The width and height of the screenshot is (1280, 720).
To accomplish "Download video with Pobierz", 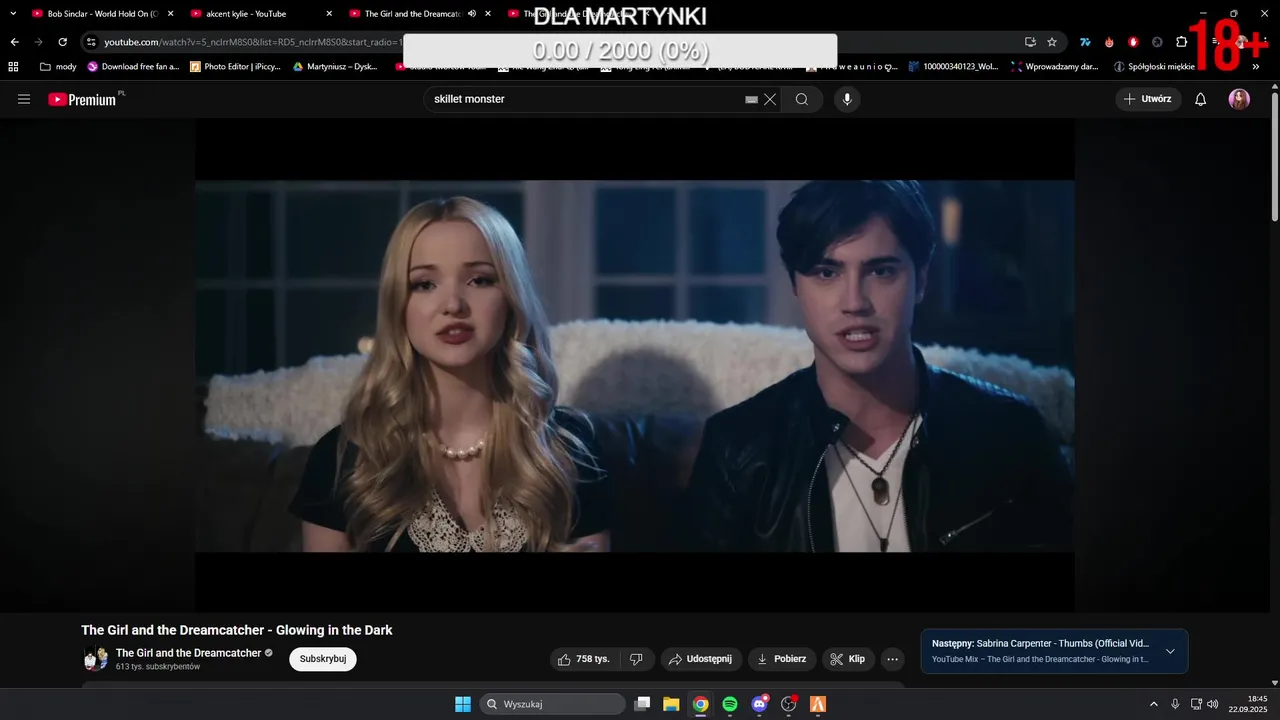I will 782,659.
